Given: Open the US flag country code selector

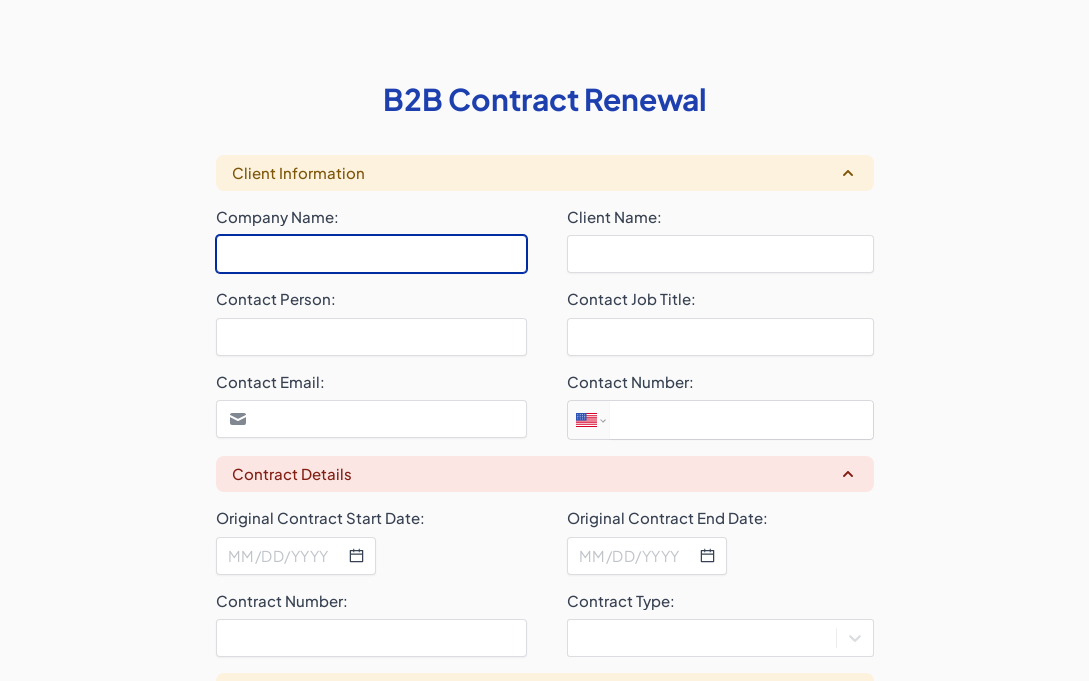Looking at the screenshot, I should tap(590, 420).
